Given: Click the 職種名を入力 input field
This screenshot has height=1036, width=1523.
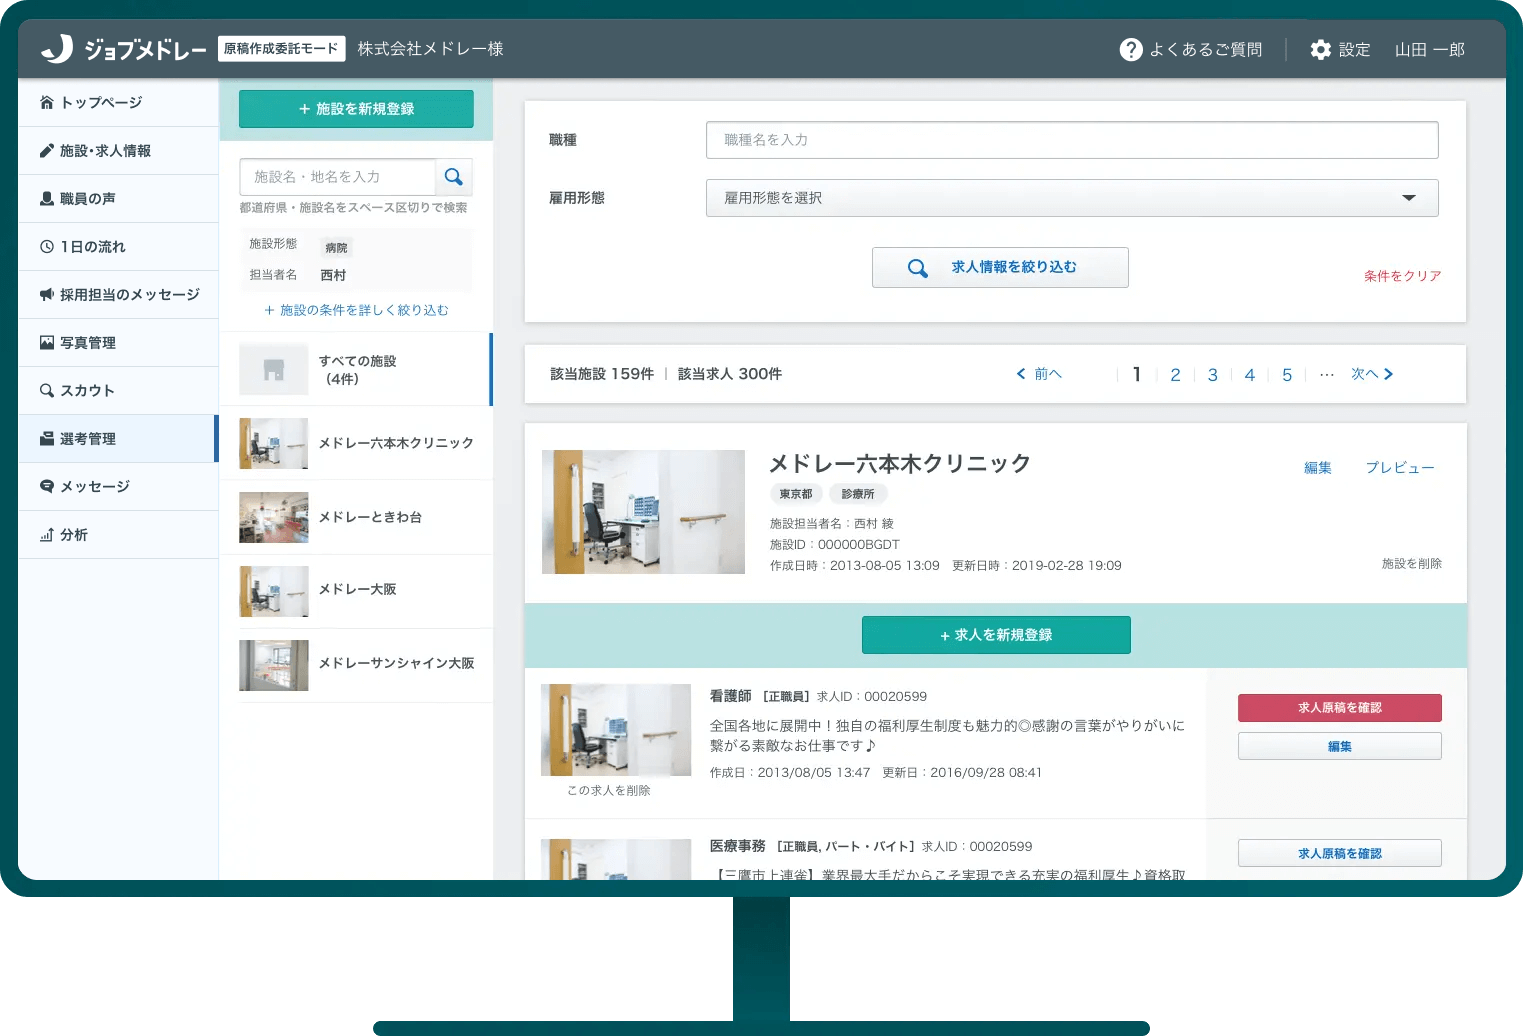Looking at the screenshot, I should [1071, 140].
